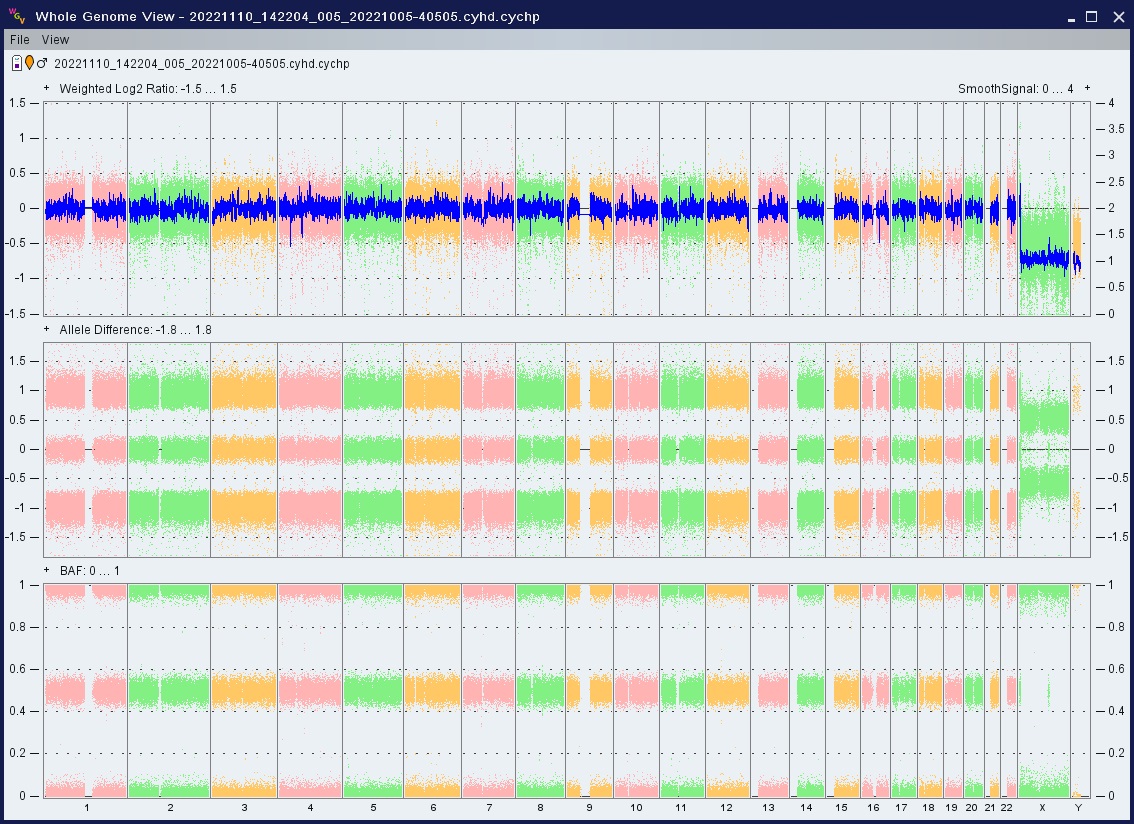Expand Allele Difference plus sign
The image size is (1134, 824).
point(47,329)
